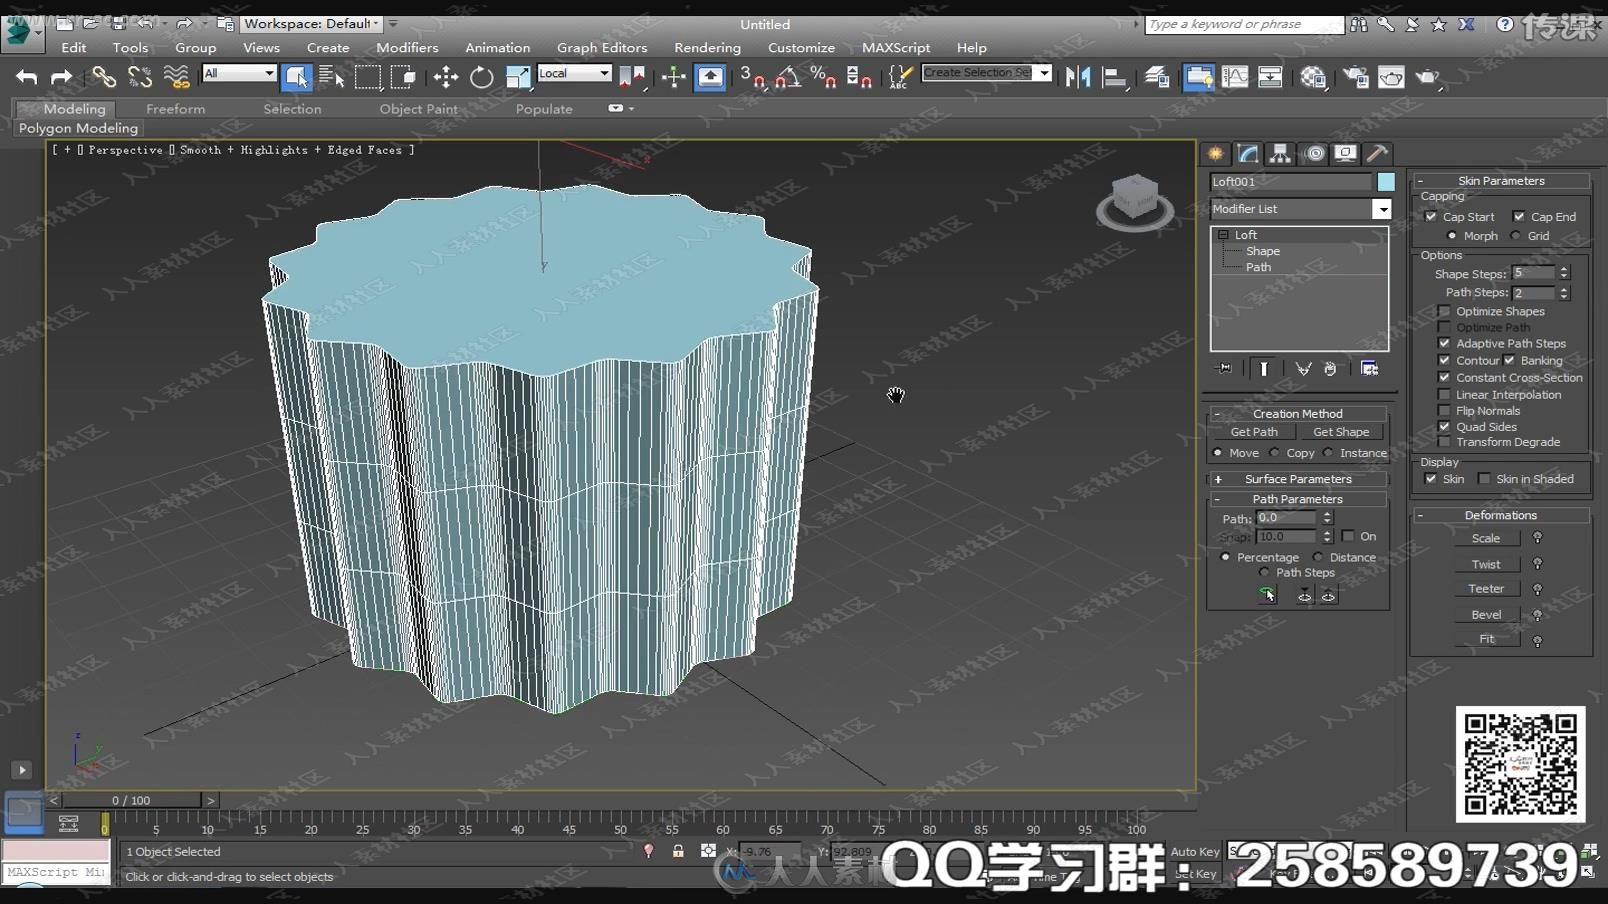Screen dimensions: 1608x904
Task: Activate the Select and Scale tool
Action: 518,77
